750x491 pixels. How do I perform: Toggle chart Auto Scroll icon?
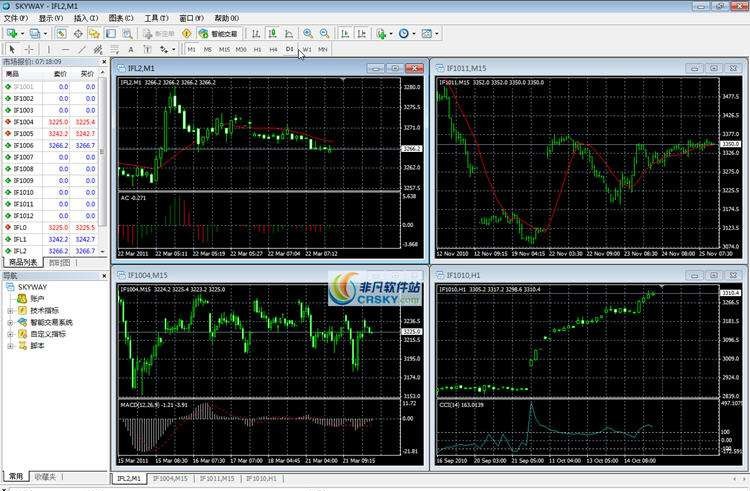click(x=344, y=33)
